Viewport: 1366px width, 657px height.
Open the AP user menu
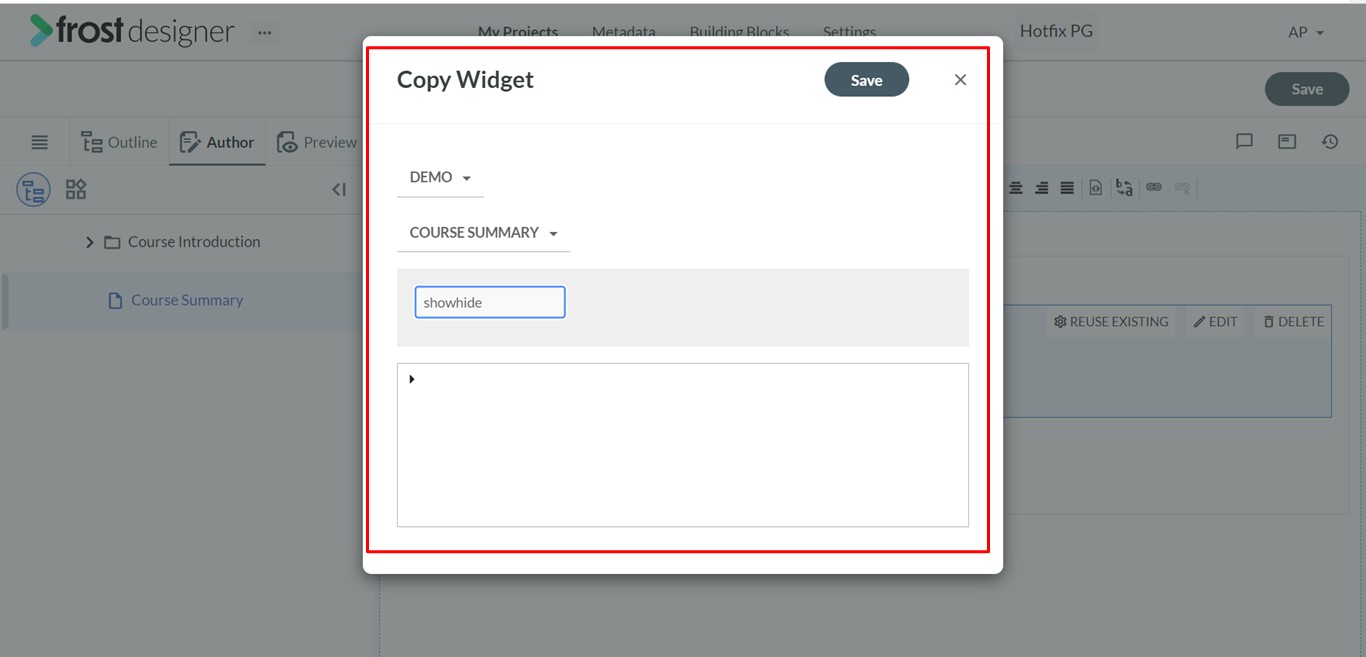click(x=1305, y=32)
